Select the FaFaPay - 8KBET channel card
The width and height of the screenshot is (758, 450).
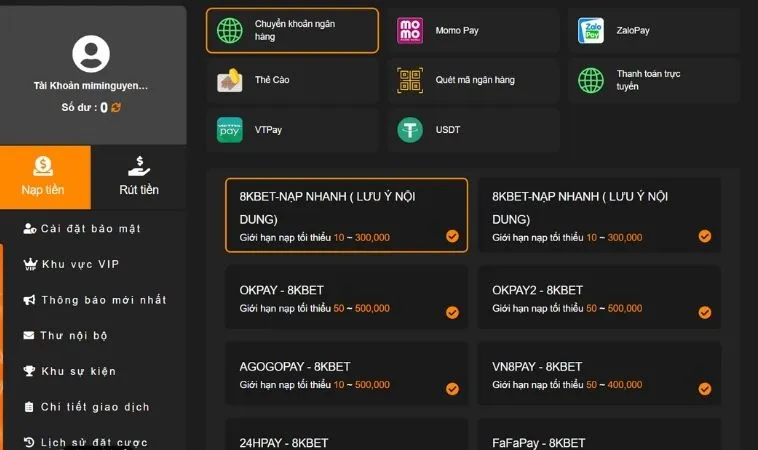(599, 435)
